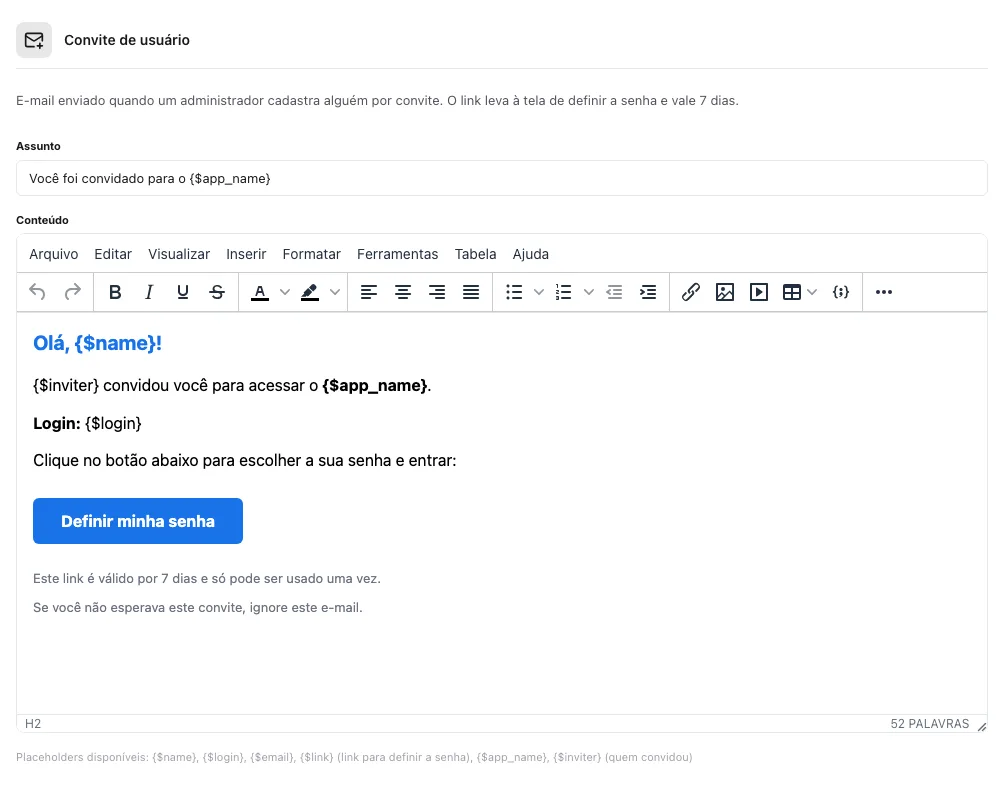Click the placeholder braces icon

pyautogui.click(x=841, y=292)
